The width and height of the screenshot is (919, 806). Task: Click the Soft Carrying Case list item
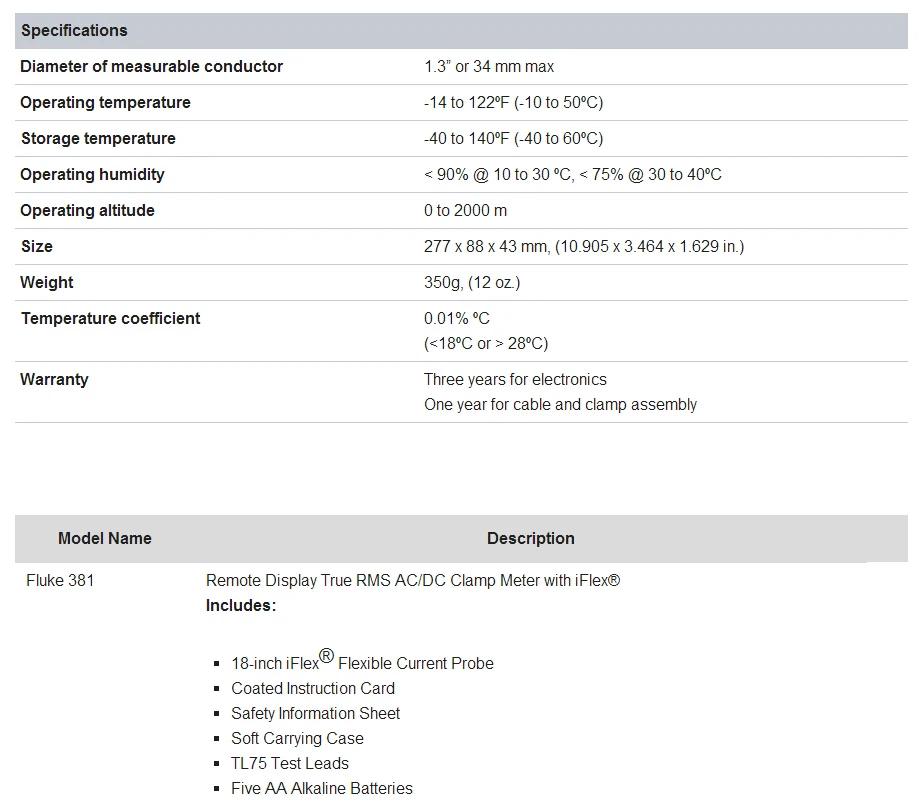[x=297, y=739]
